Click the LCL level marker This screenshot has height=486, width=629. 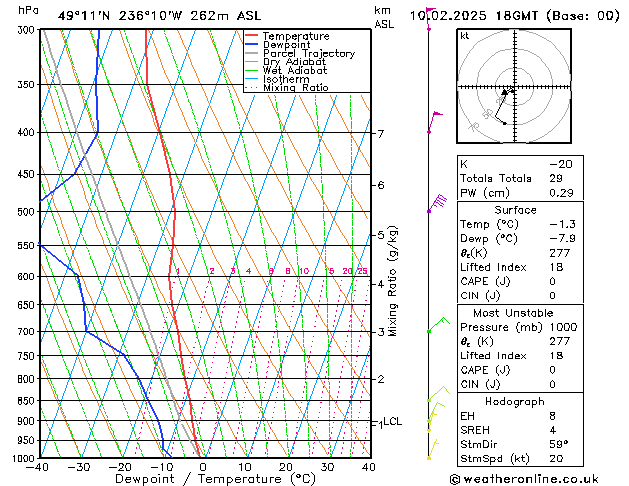[392, 421]
